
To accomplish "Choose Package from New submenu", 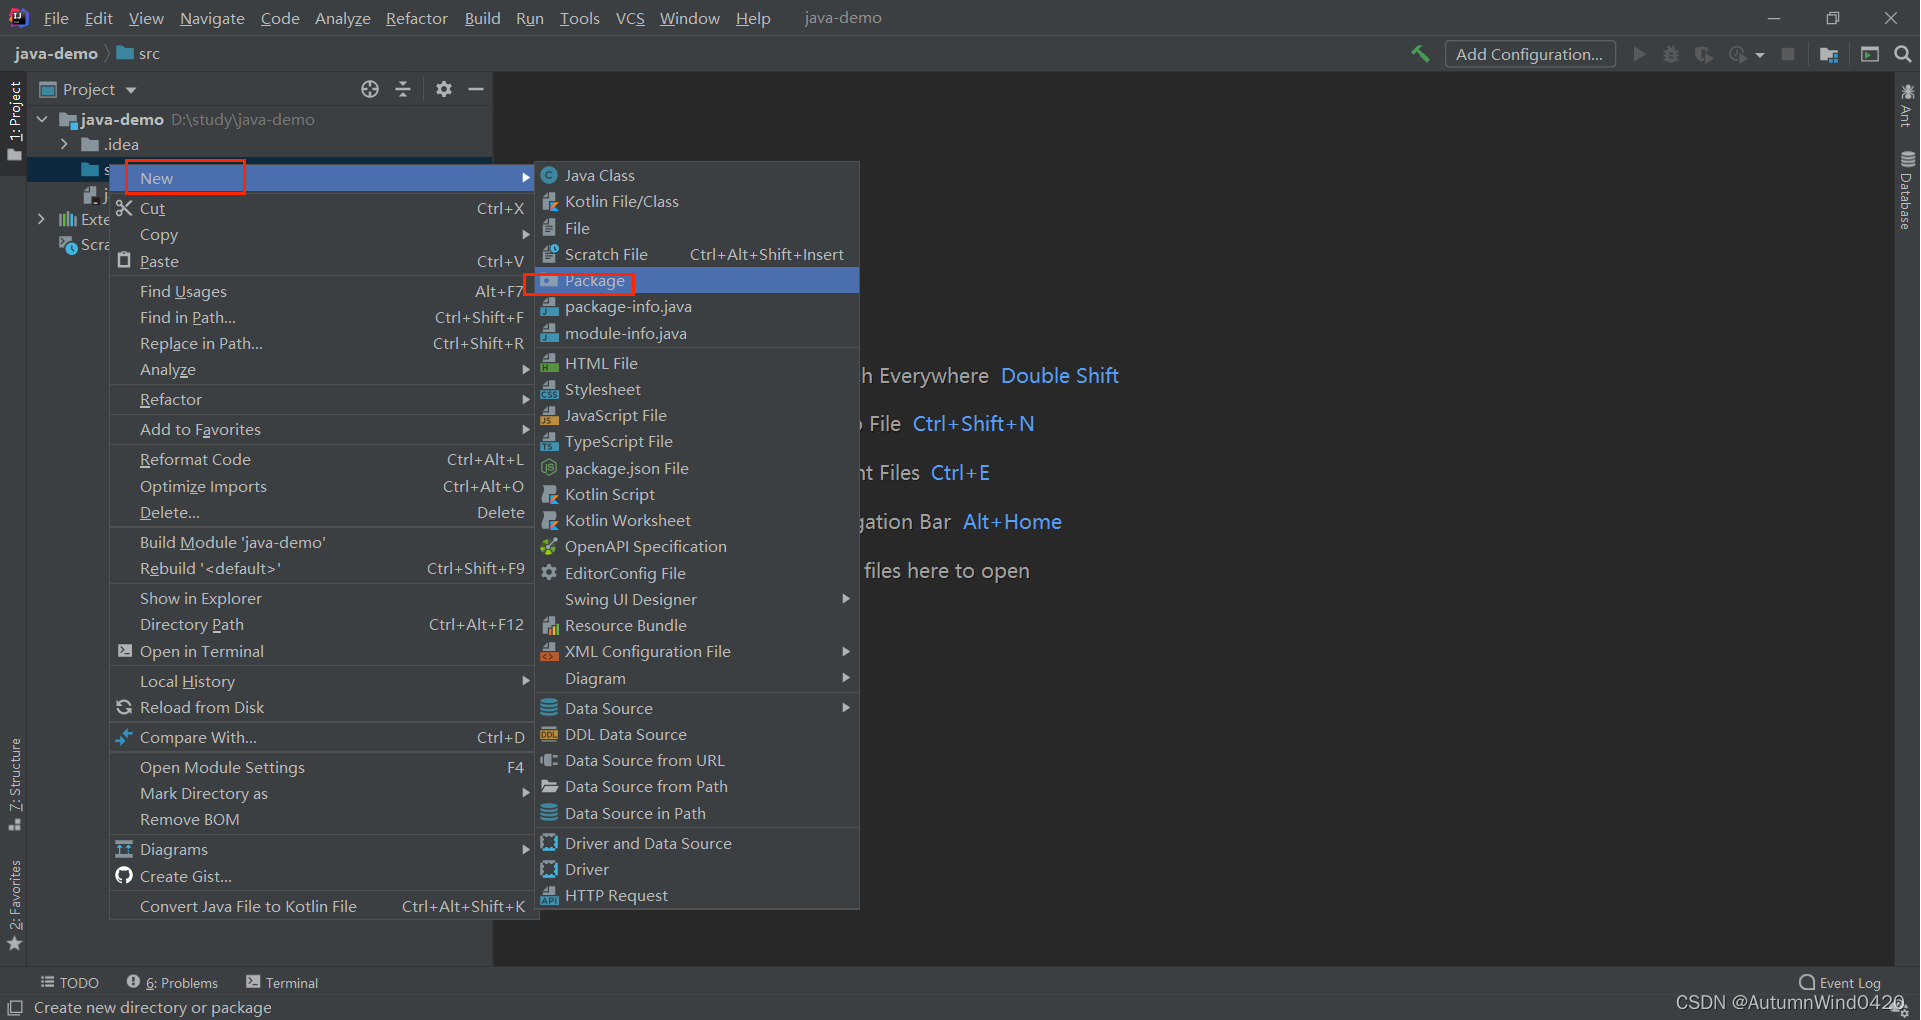I will pos(697,281).
